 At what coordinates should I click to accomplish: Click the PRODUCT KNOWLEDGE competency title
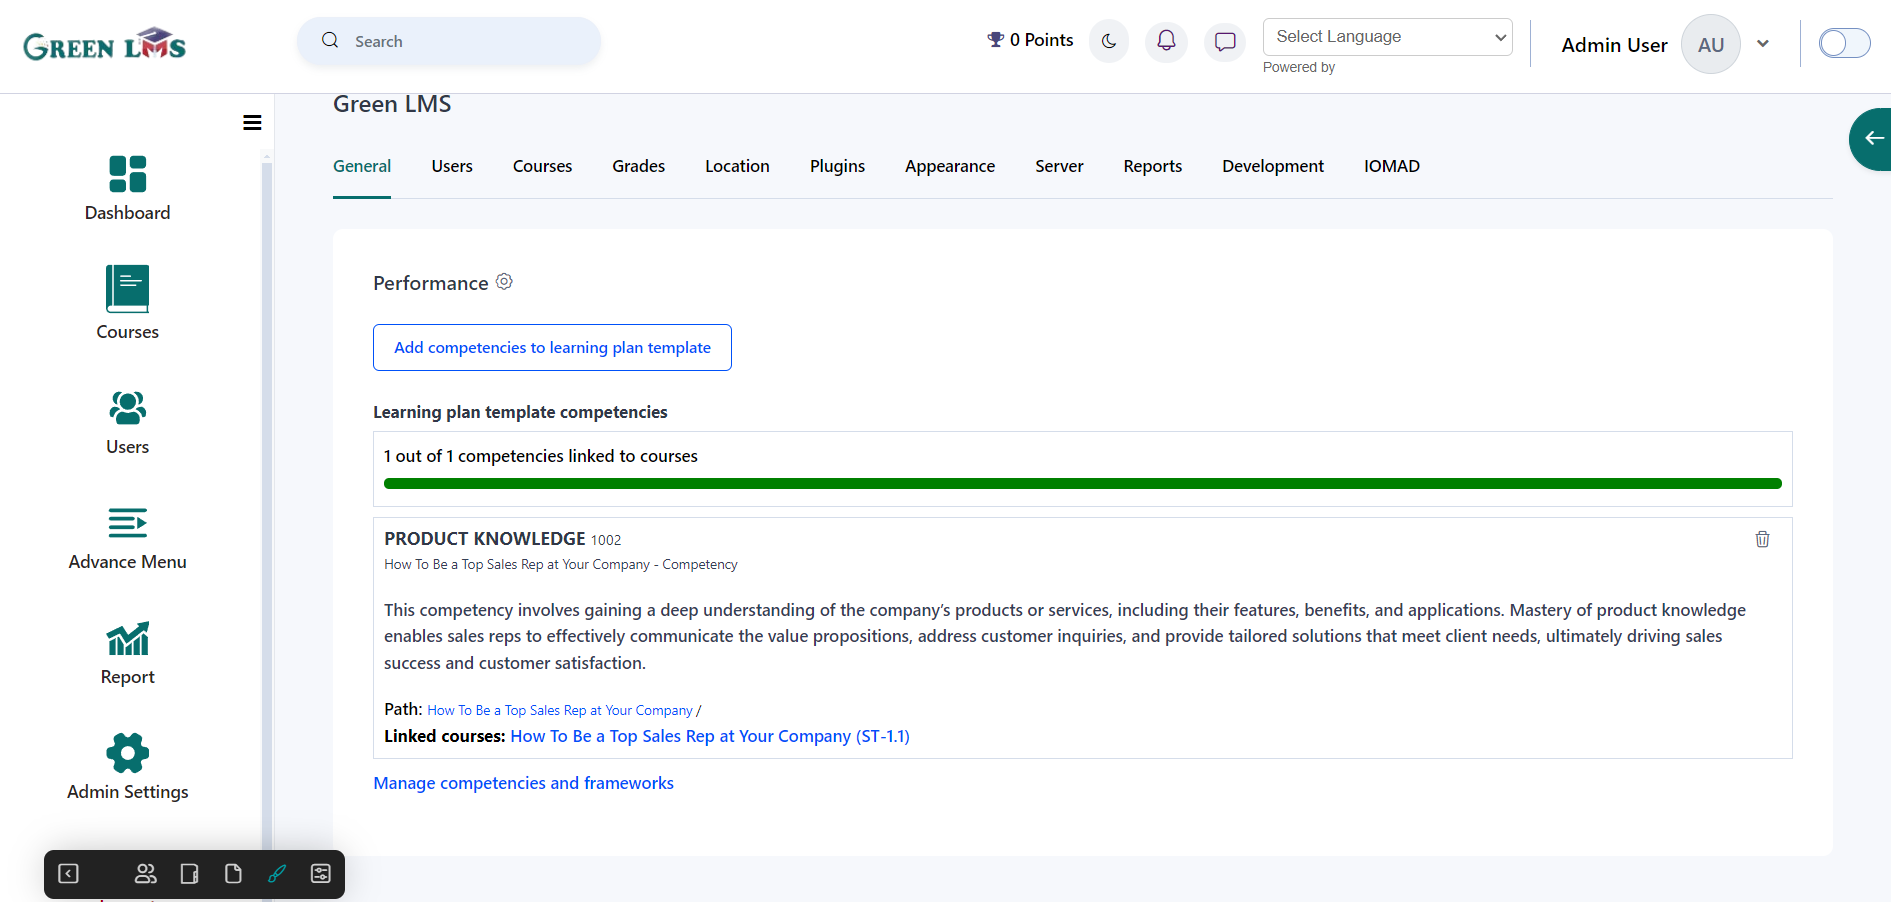click(485, 538)
